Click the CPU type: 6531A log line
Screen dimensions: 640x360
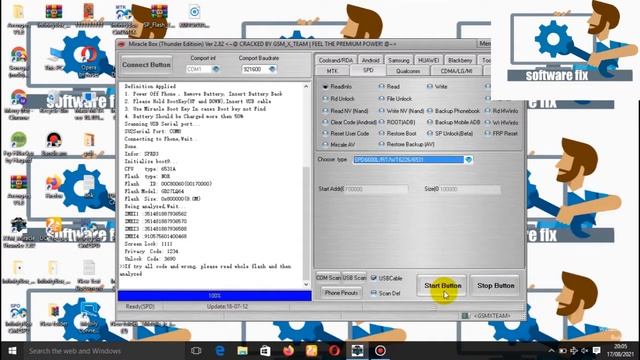(150, 169)
